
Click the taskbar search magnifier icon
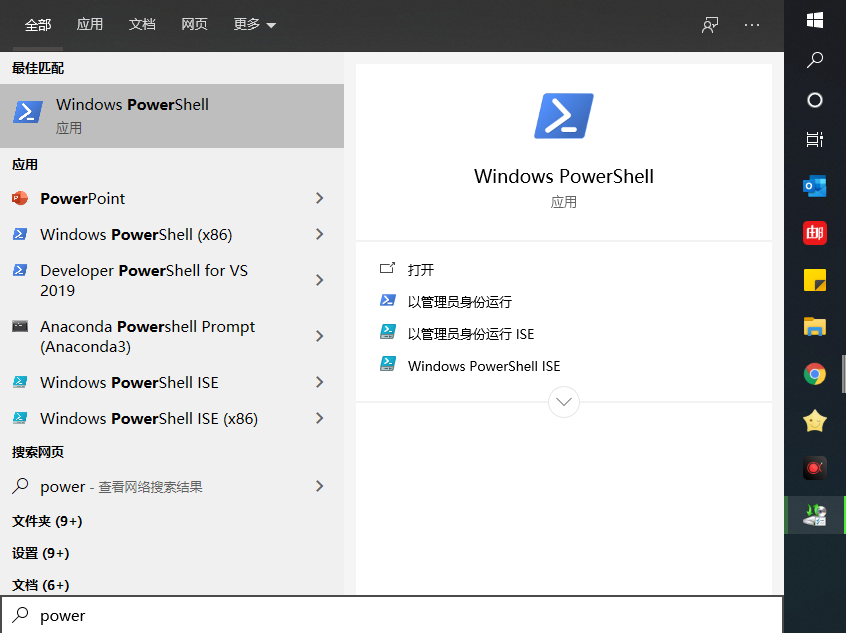(815, 59)
